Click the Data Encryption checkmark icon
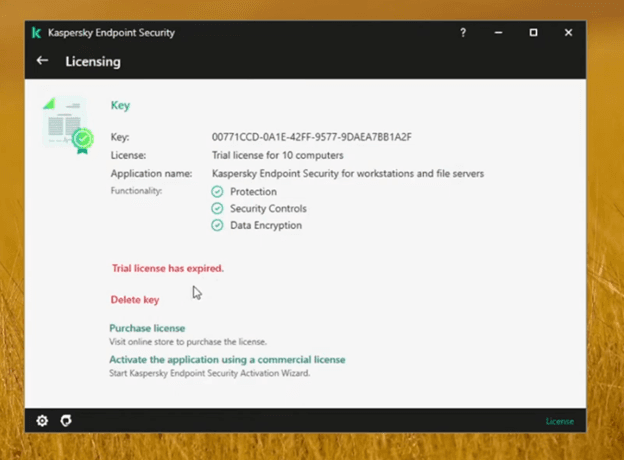 (217, 225)
